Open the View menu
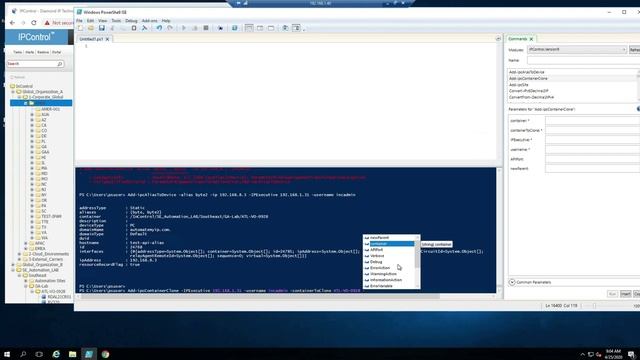Viewport: 640px width, 360px height. [102, 20]
